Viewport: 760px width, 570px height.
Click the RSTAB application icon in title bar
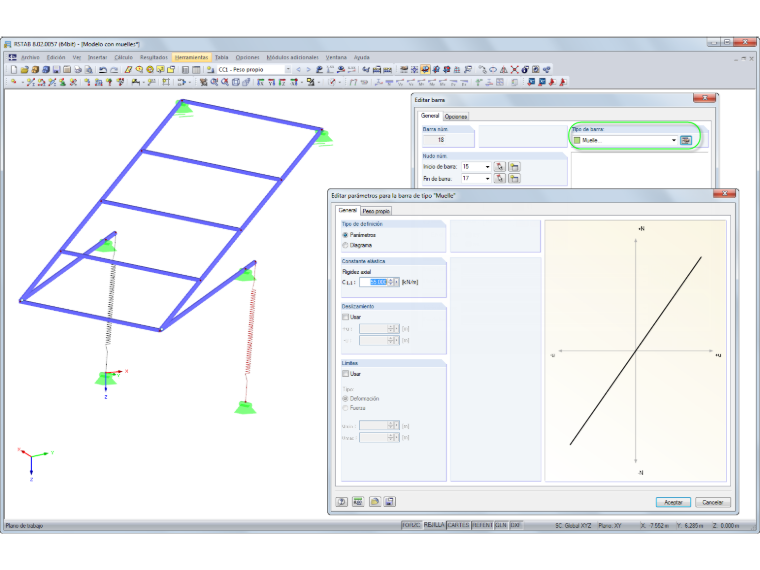click(x=8, y=44)
